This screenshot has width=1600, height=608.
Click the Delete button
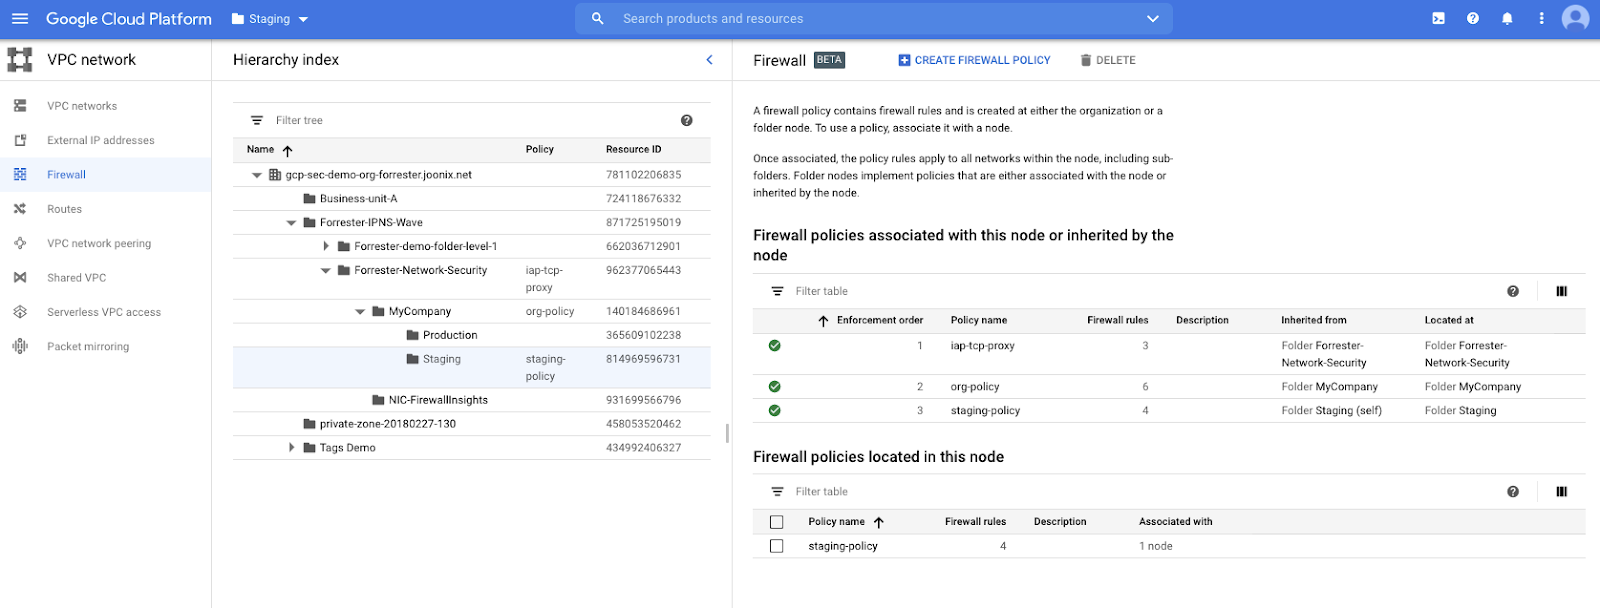click(x=1107, y=60)
